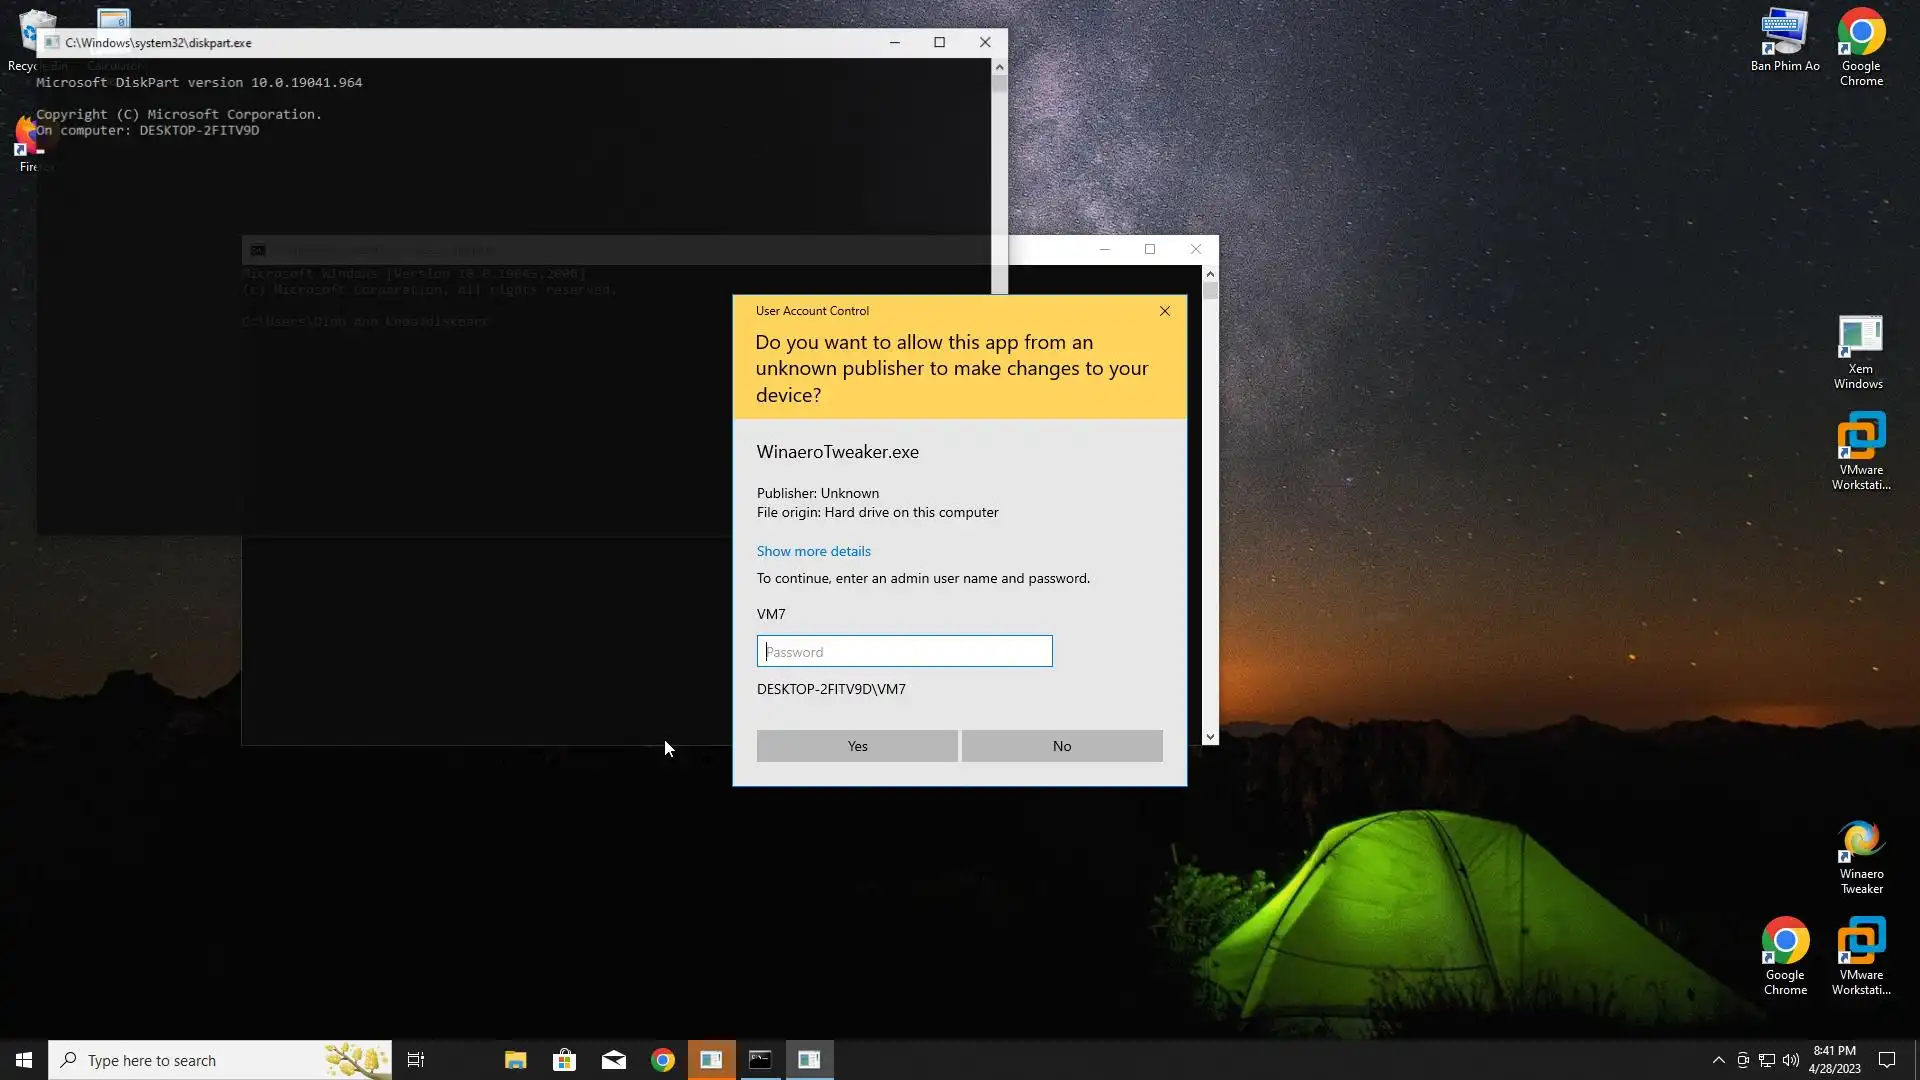Viewport: 1920px width, 1080px height.
Task: Open Winaero Tweaker desktop shortcut
Action: (1860, 856)
